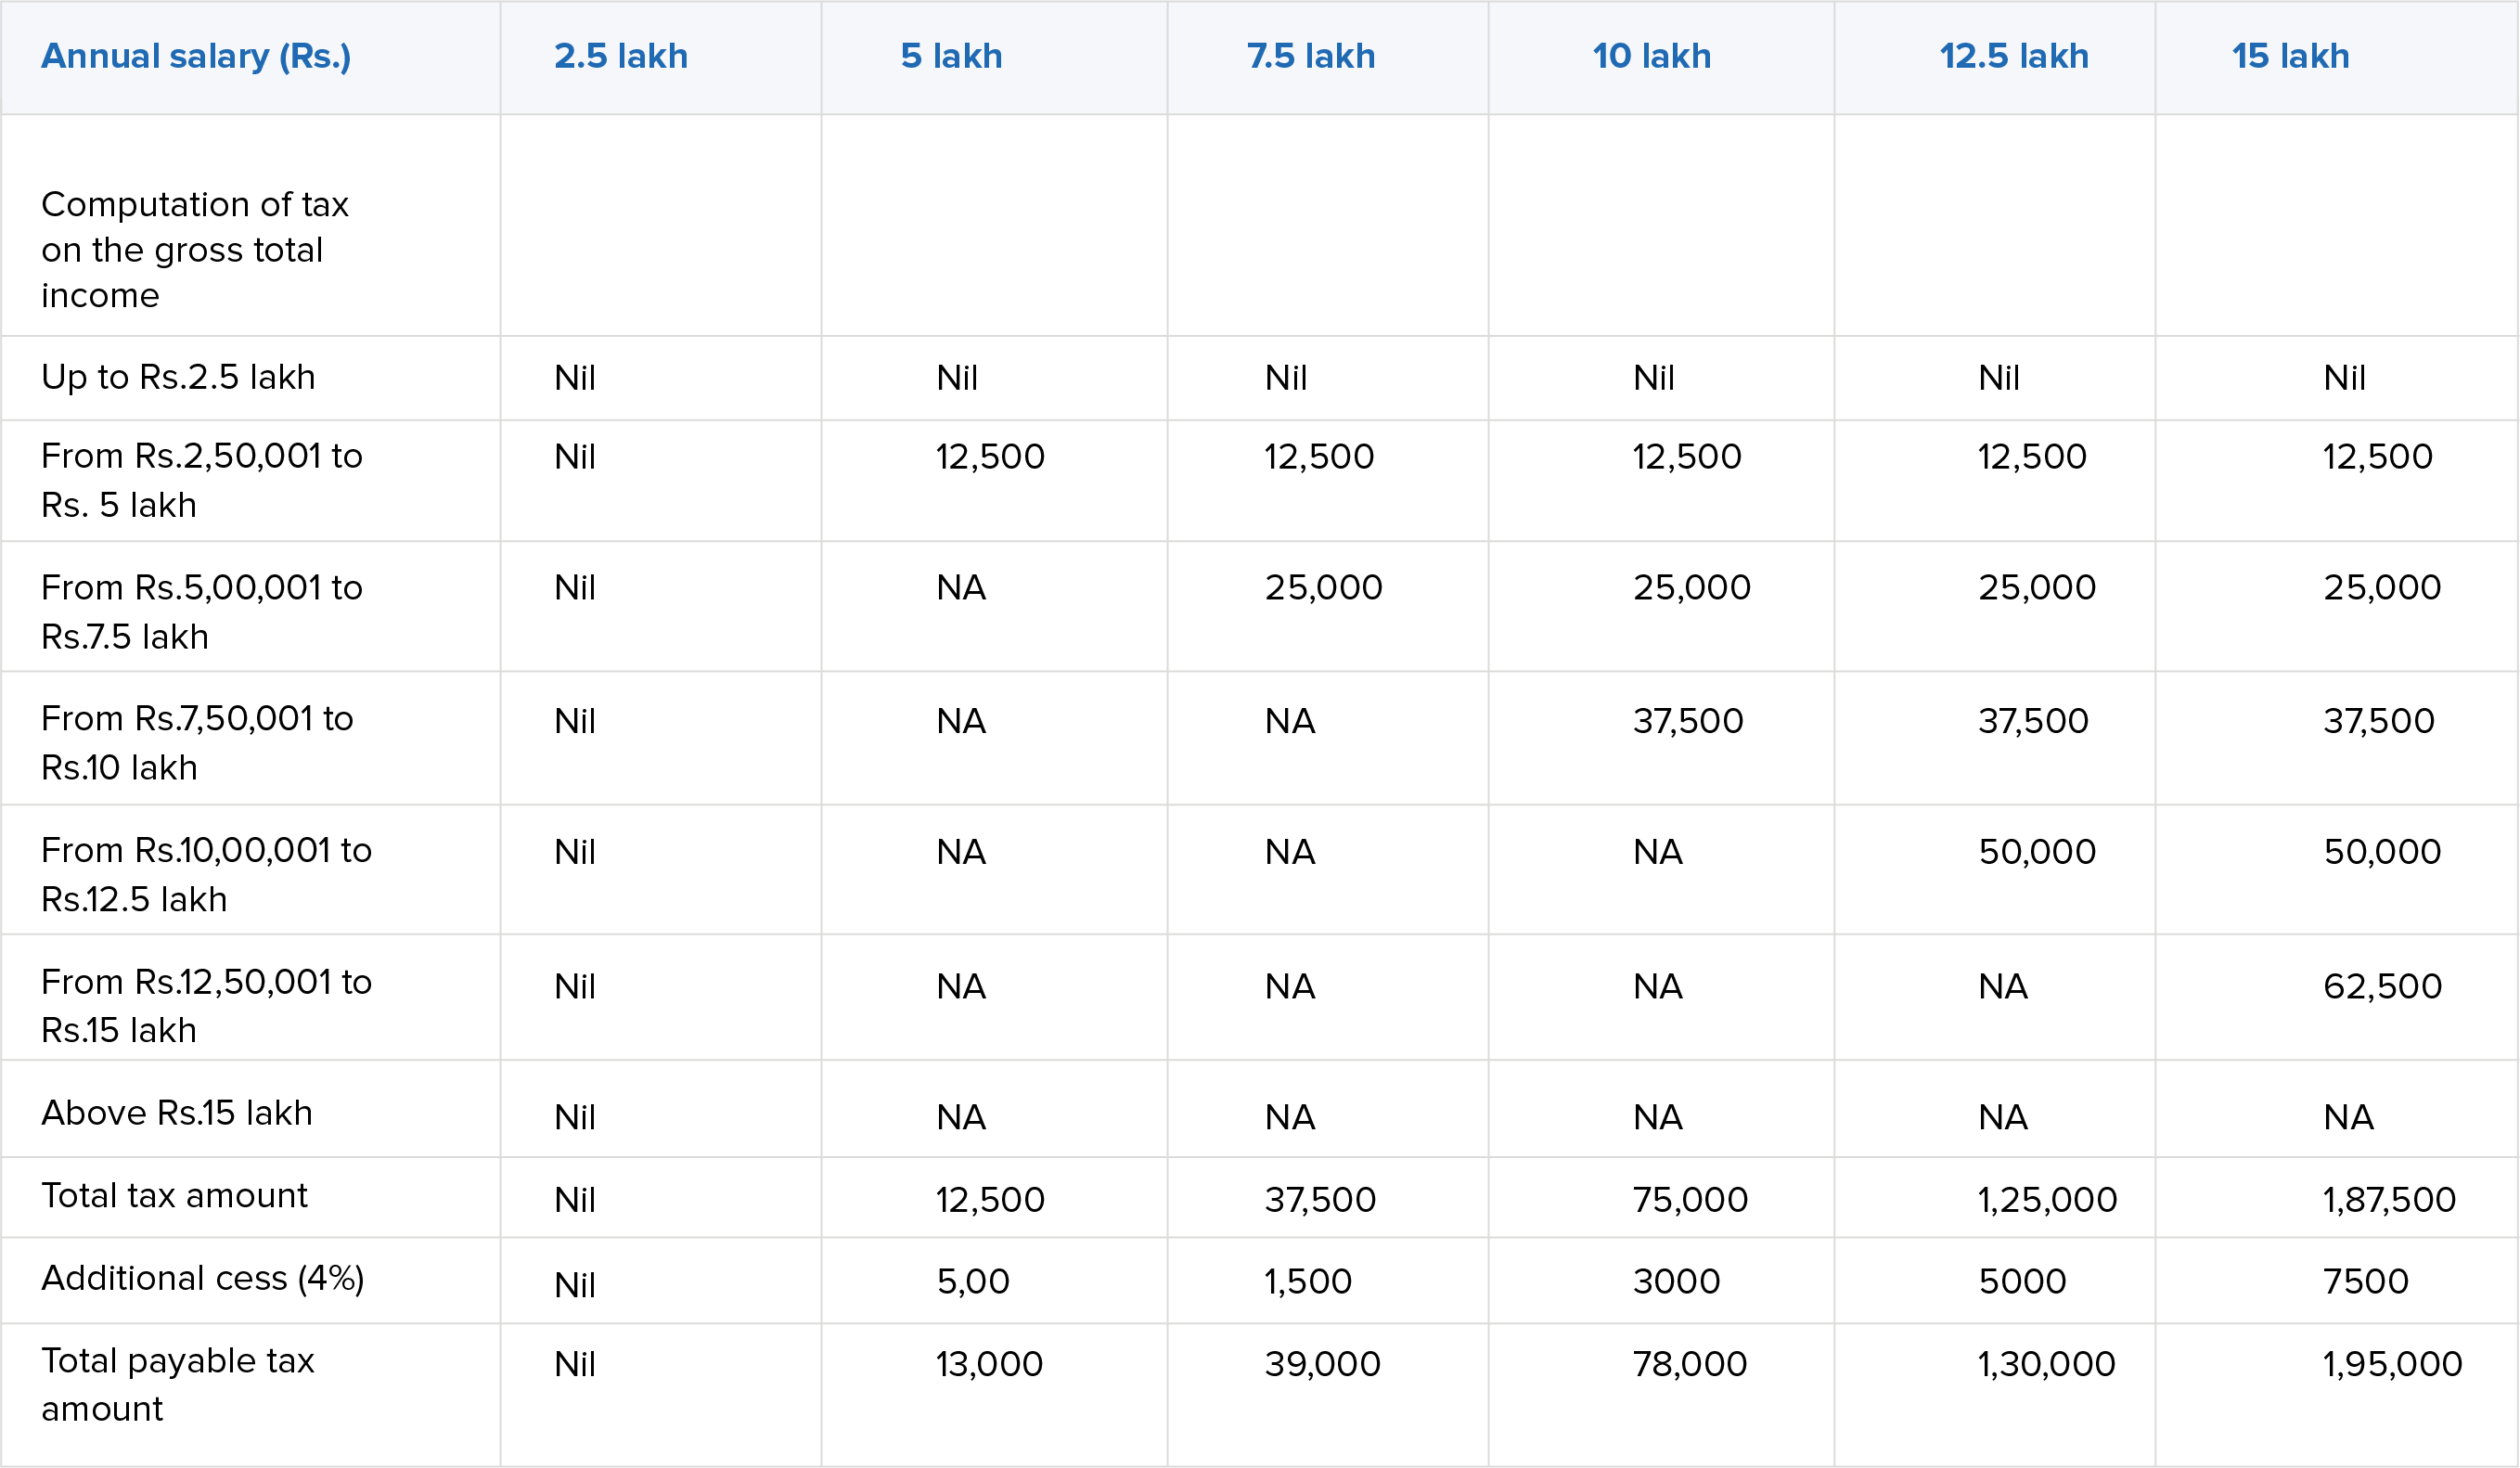Click the '15 lakh' column header

click(x=2290, y=56)
